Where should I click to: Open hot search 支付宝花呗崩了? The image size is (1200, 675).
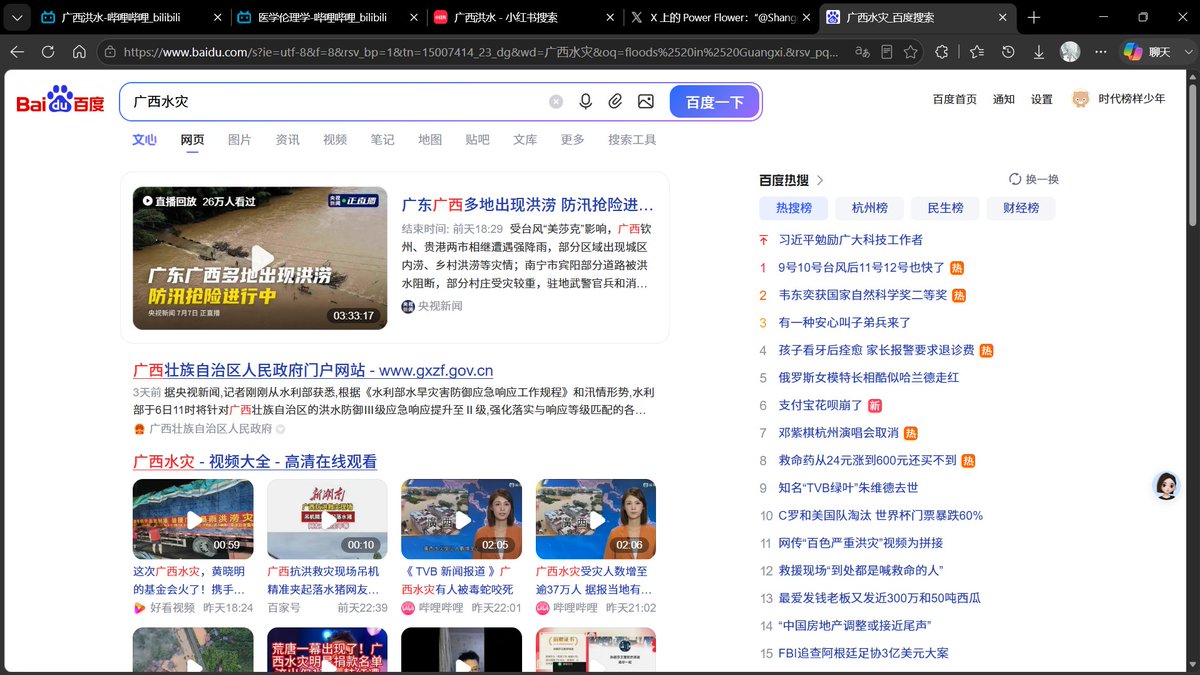click(820, 405)
